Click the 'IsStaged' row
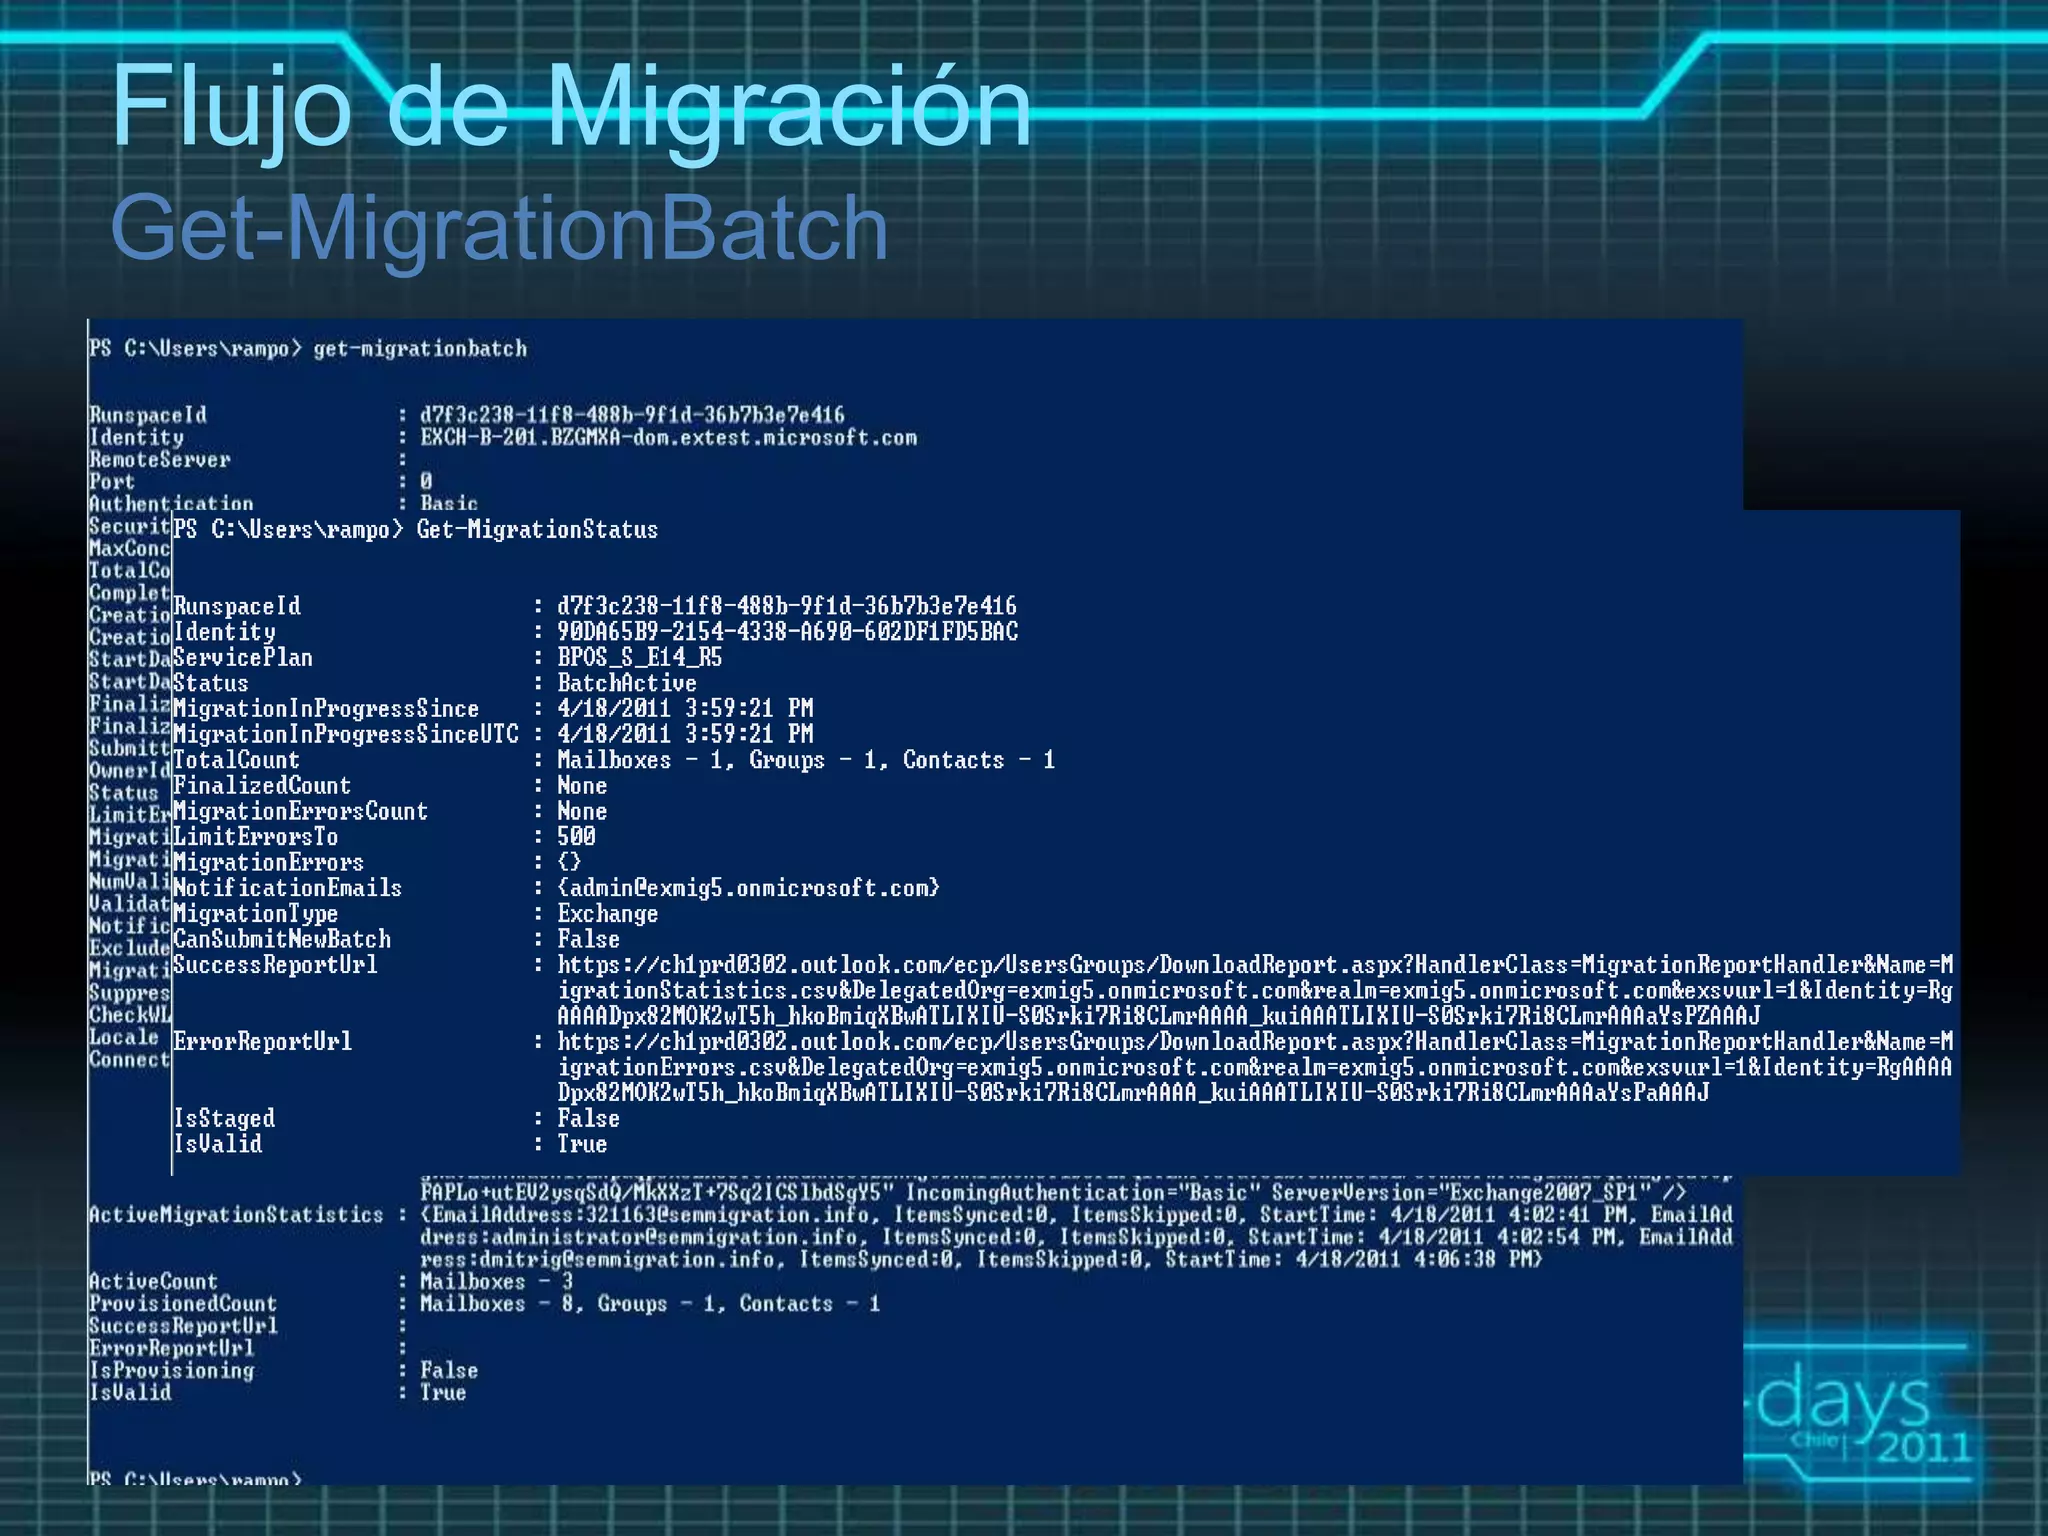The width and height of the screenshot is (2048, 1536). [396, 1119]
